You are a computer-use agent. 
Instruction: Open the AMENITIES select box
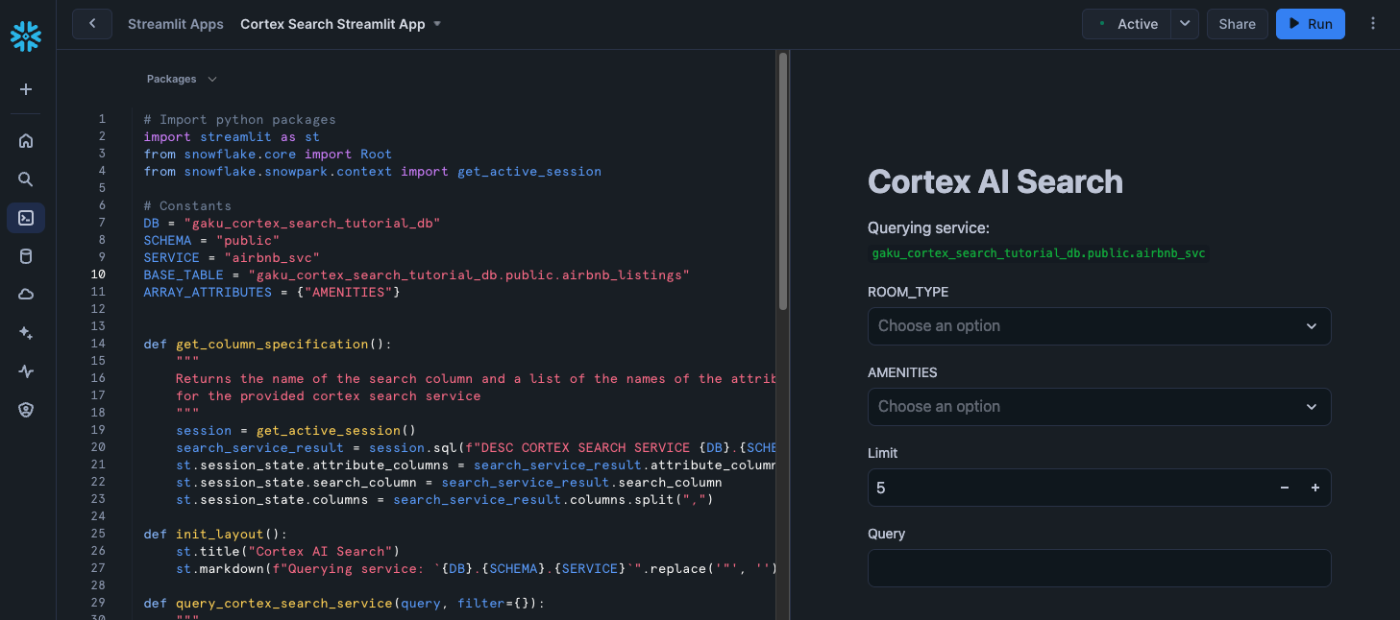tap(1099, 407)
